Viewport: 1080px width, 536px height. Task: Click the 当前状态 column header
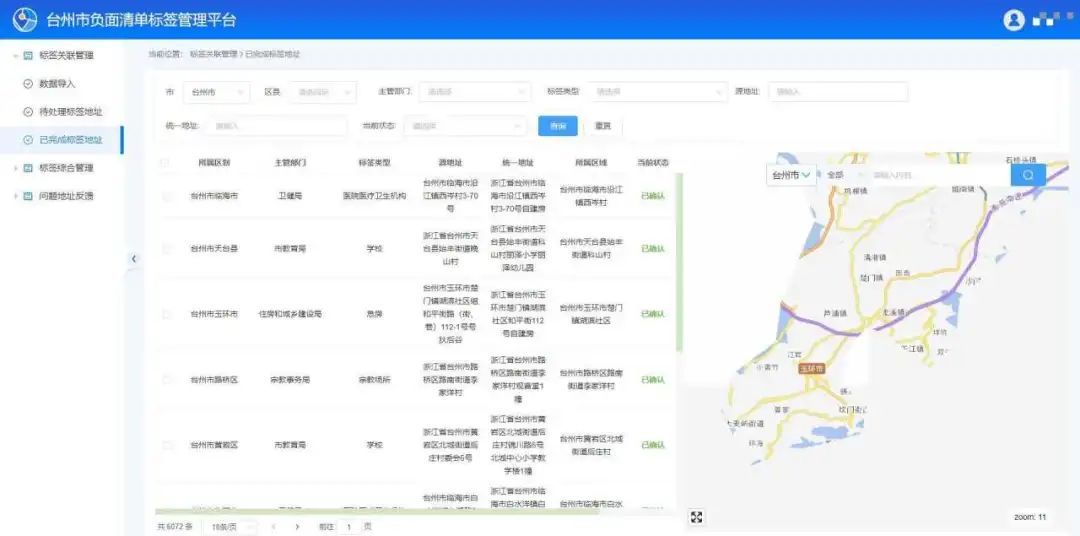652,163
